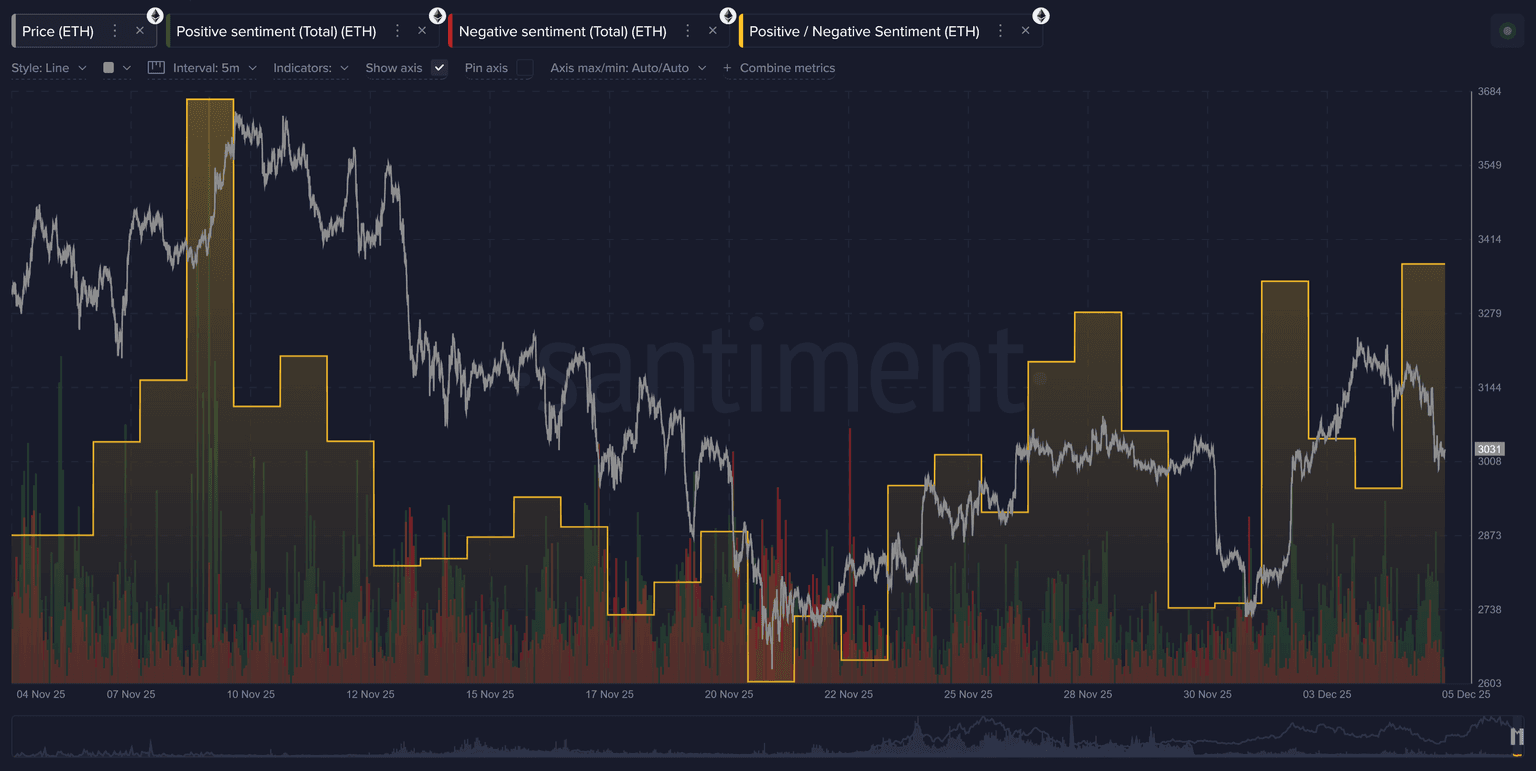Screen dimensions: 1536x771
Task: Click the interval ruler icon
Action: point(156,68)
